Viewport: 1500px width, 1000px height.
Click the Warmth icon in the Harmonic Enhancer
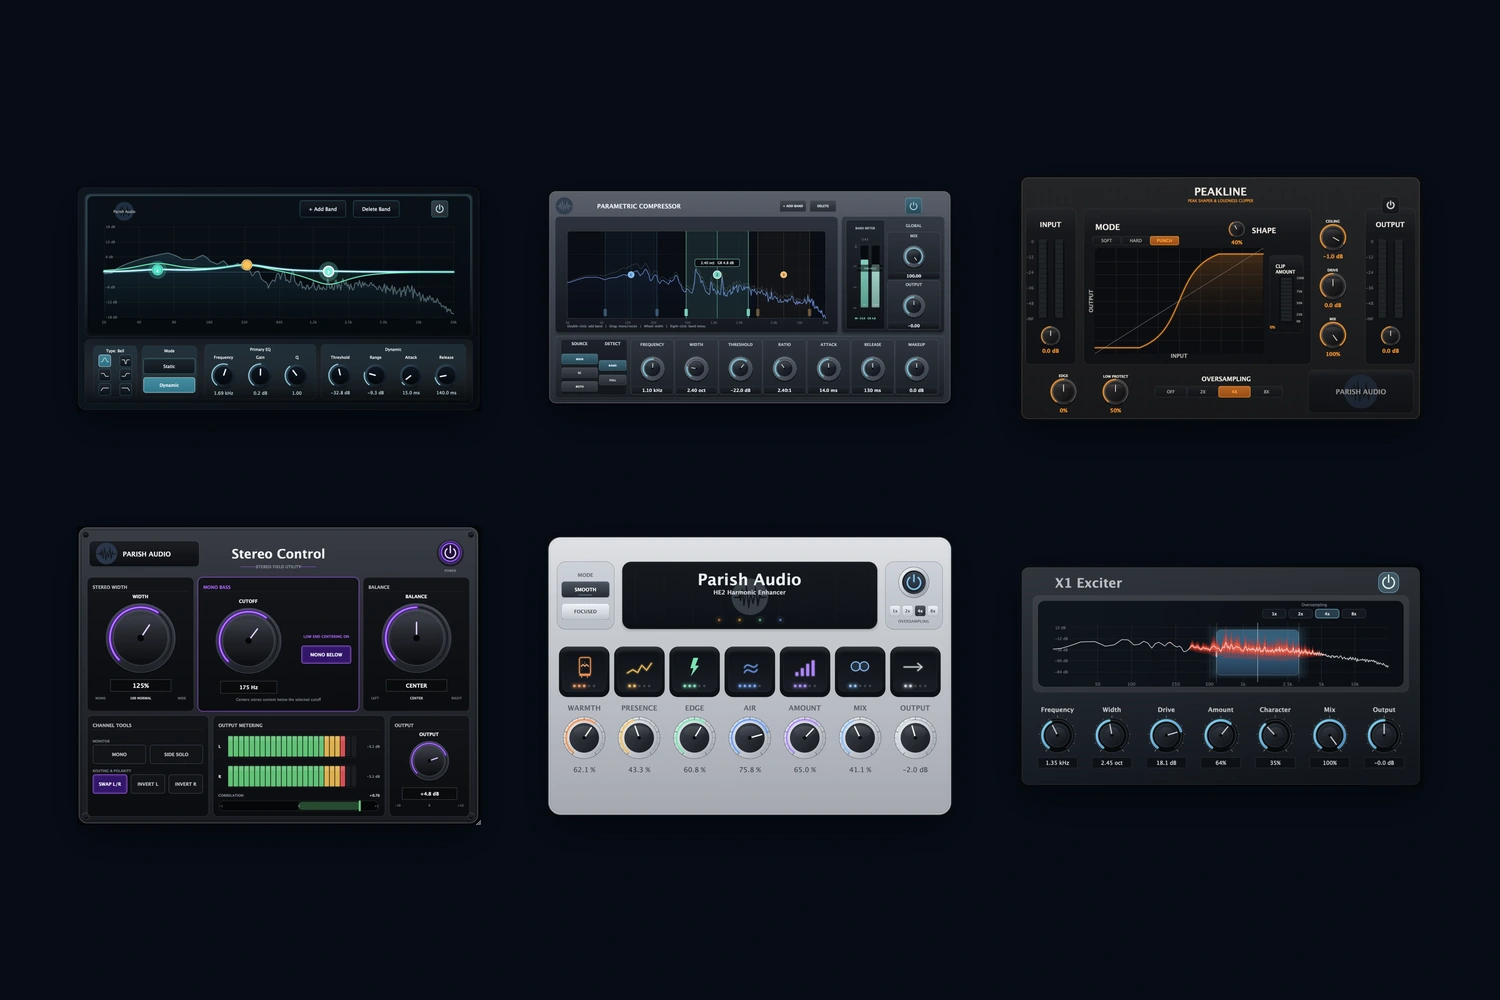(x=584, y=667)
